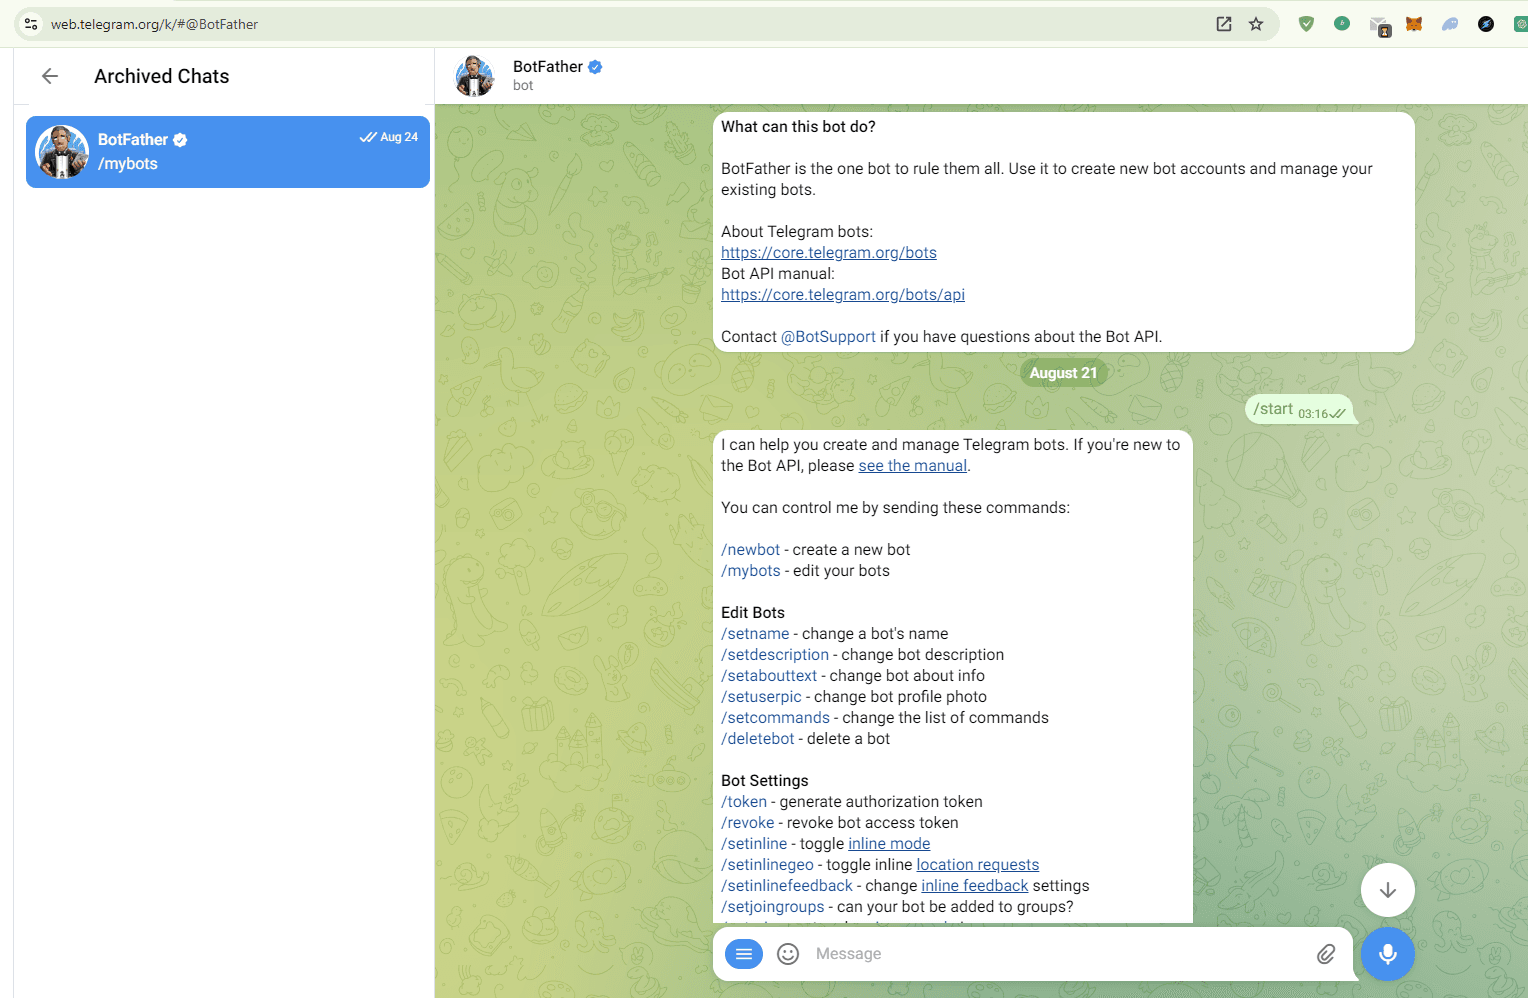
Task: Jump to latest message with down arrow
Action: pos(1387,890)
